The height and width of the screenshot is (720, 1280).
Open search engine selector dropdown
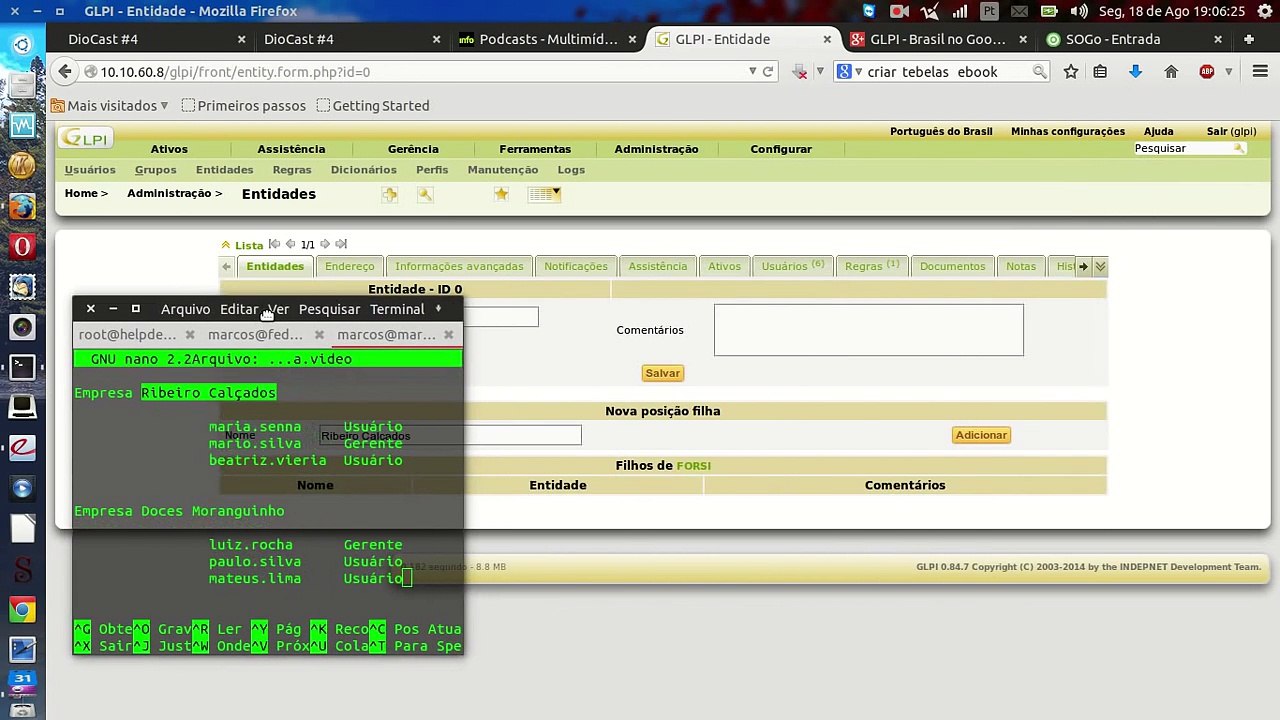[848, 72]
